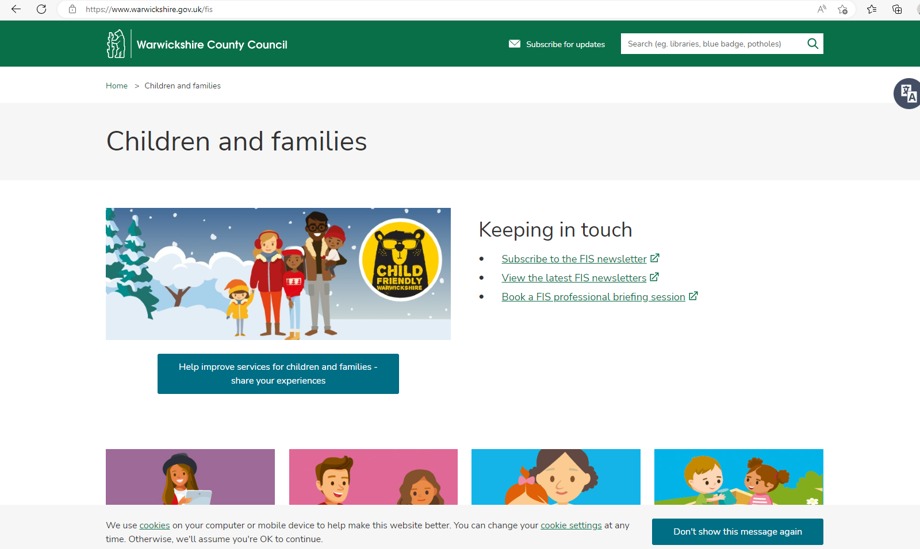The image size is (920, 549).
Task: Click the browser back arrow
Action: coord(16,9)
